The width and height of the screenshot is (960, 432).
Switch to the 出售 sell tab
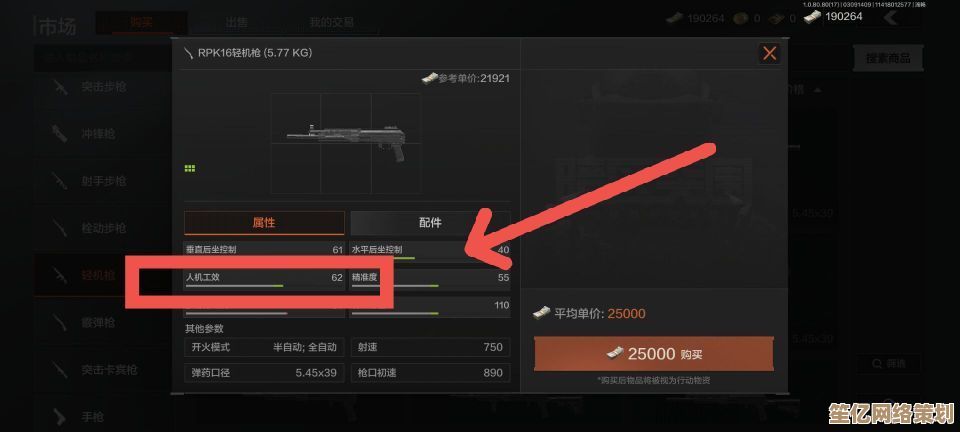pos(237,23)
